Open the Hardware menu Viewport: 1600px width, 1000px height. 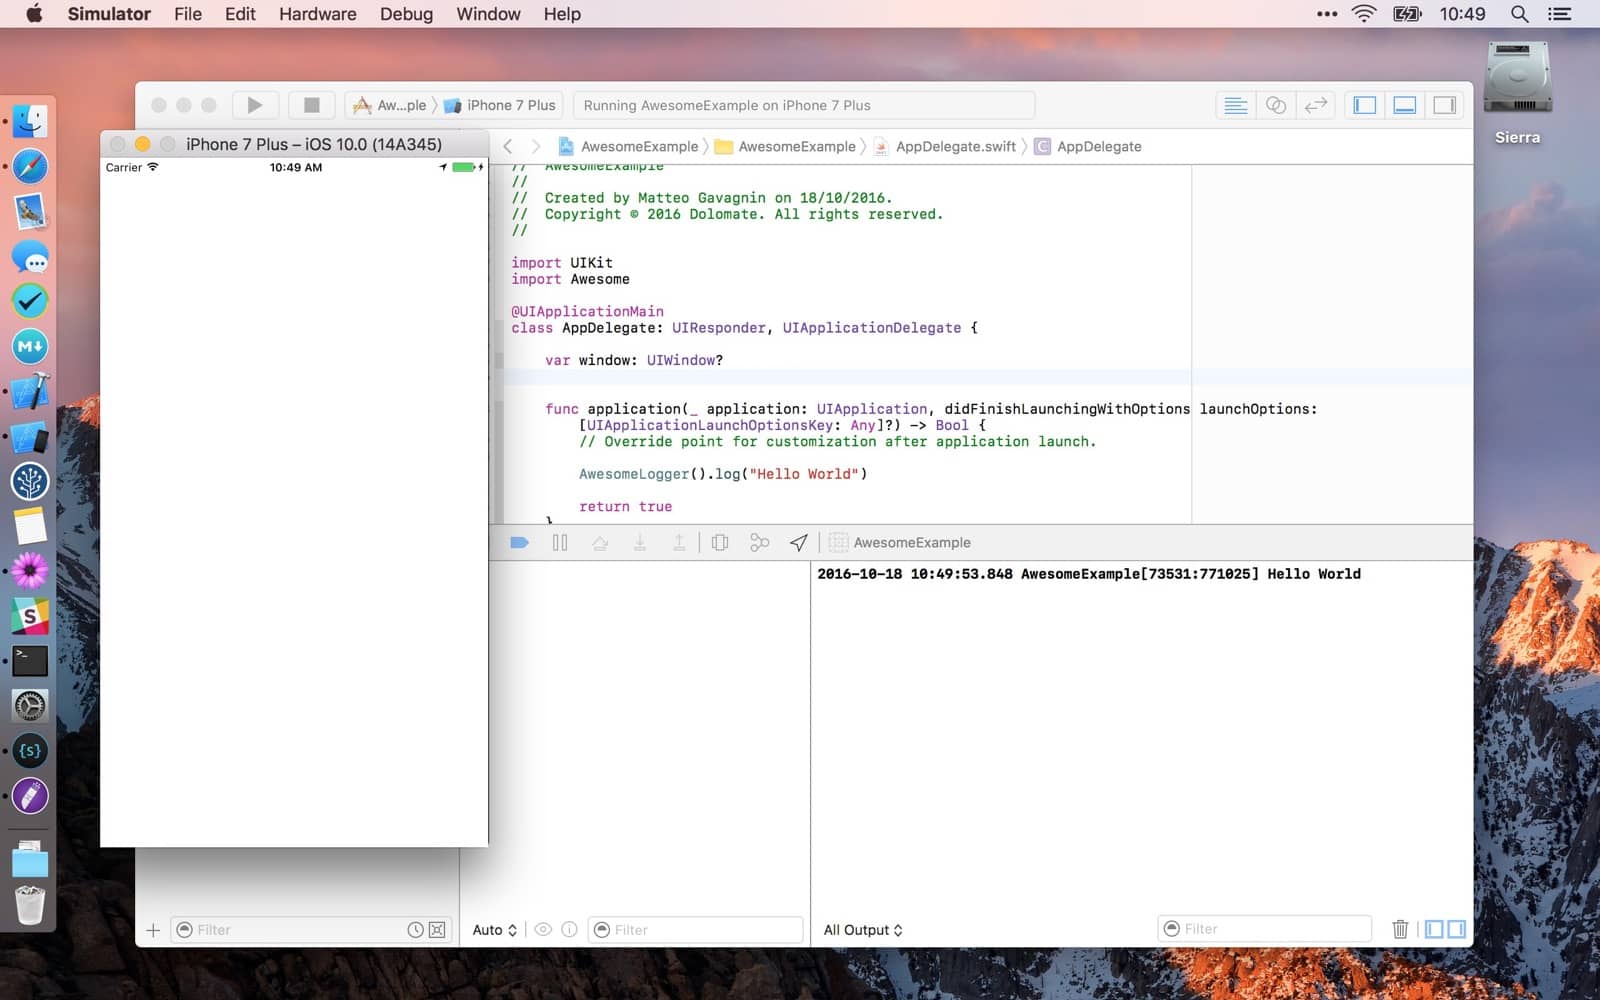[x=317, y=14]
